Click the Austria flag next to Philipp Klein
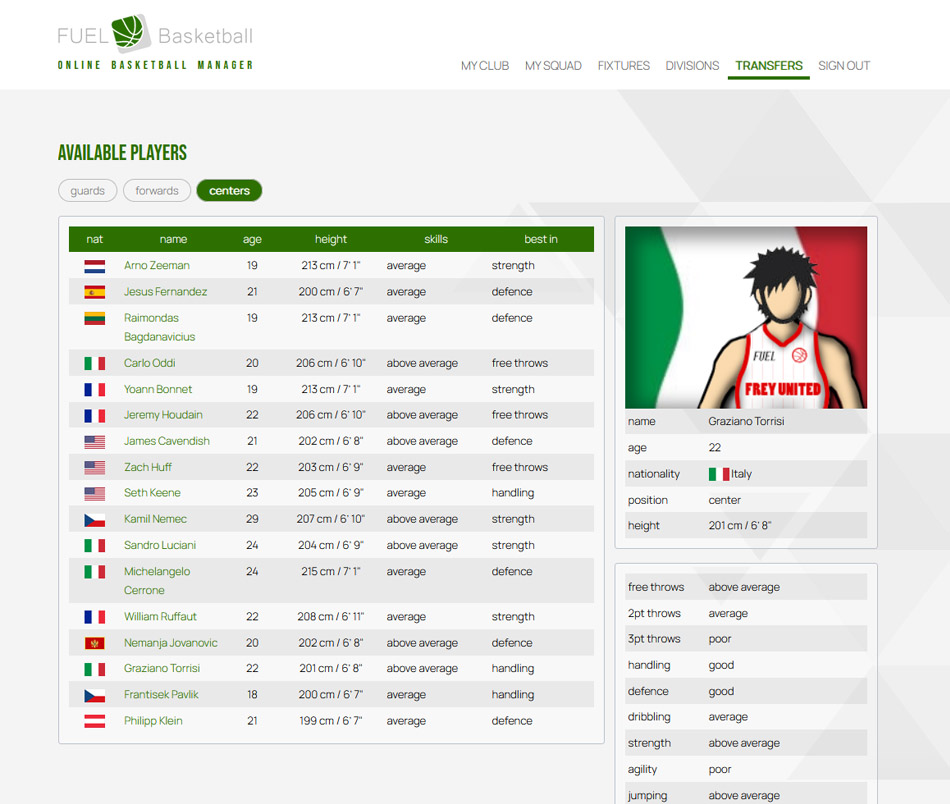The height and width of the screenshot is (804, 950). pyautogui.click(x=93, y=720)
